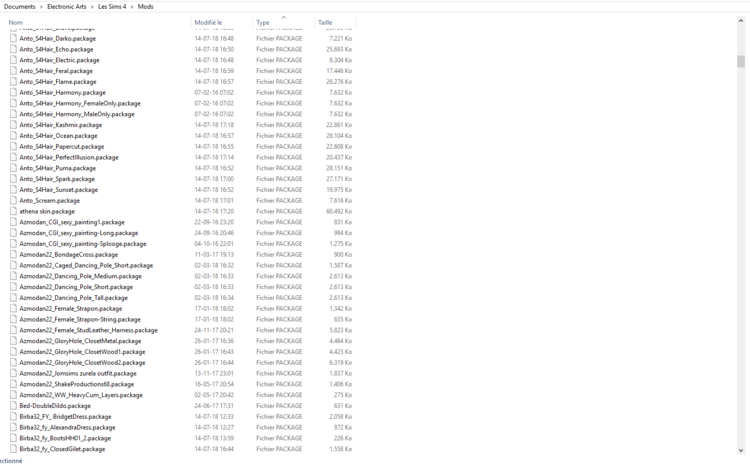The height and width of the screenshot is (464, 750).
Task: Click the file icon of Anto_S4Hair_Flame.package
Action: pos(13,81)
